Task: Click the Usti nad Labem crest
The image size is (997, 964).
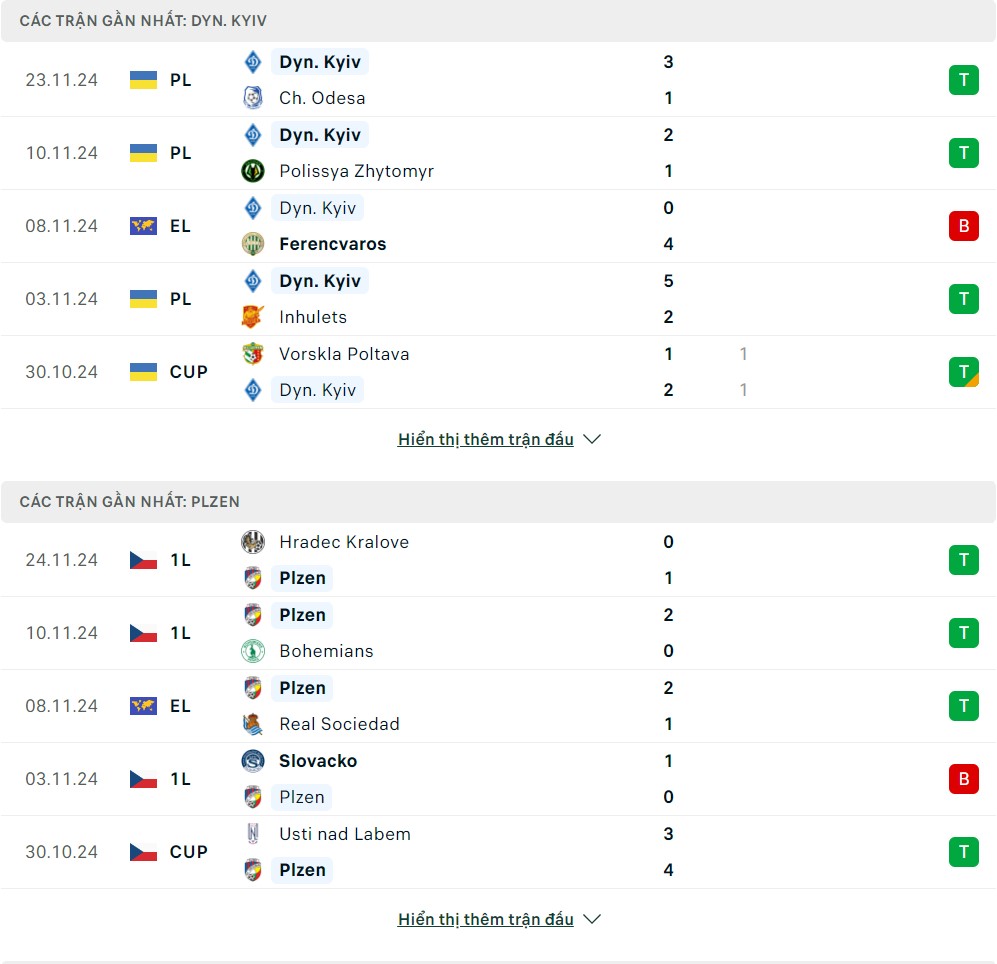Action: (252, 834)
